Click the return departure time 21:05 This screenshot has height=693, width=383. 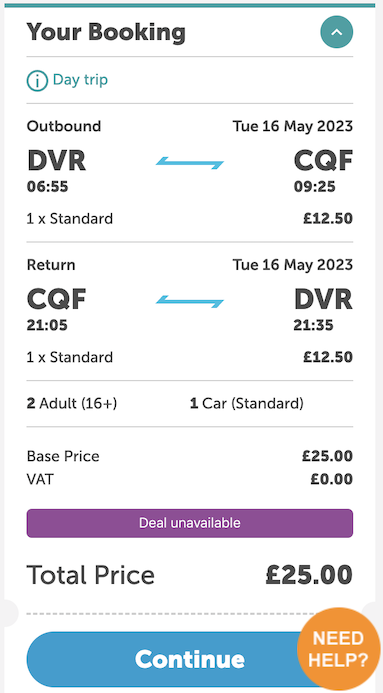[x=47, y=326]
